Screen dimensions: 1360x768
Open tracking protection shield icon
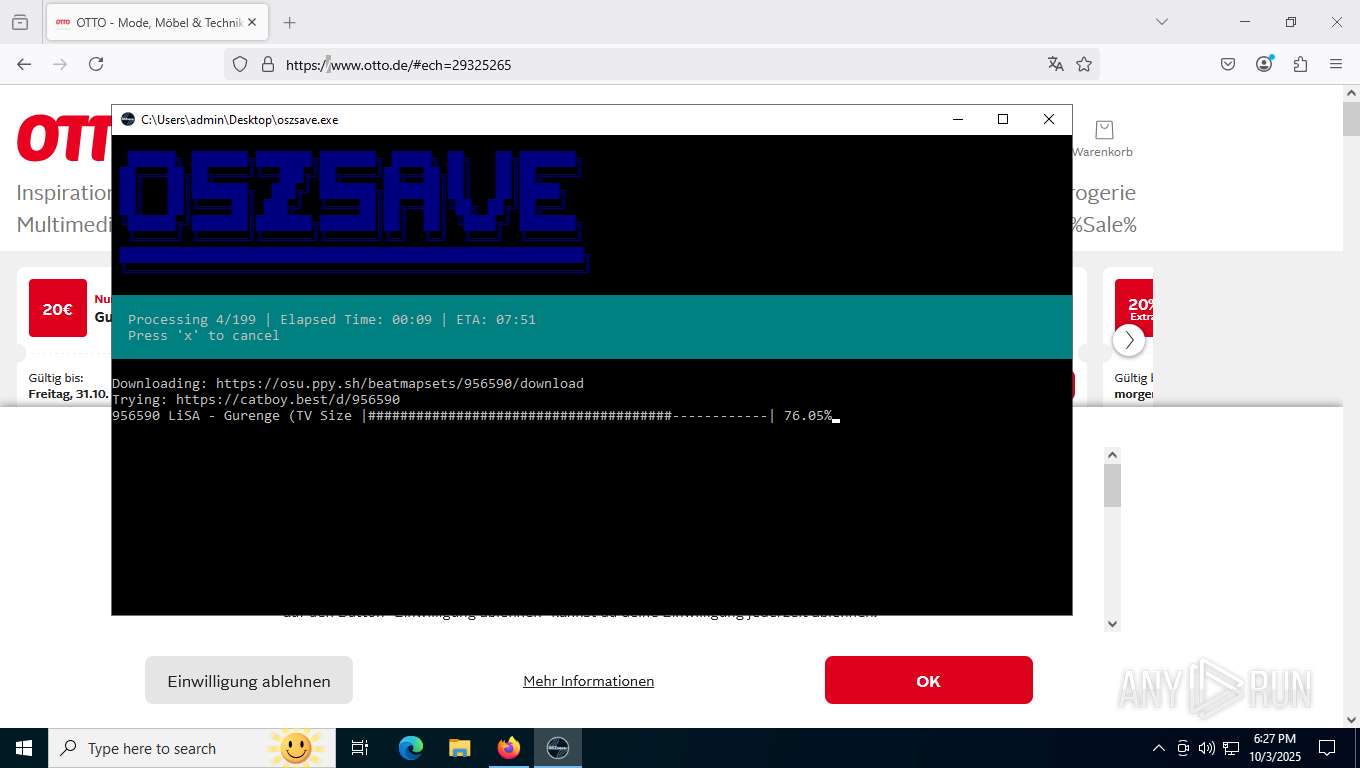coord(240,64)
